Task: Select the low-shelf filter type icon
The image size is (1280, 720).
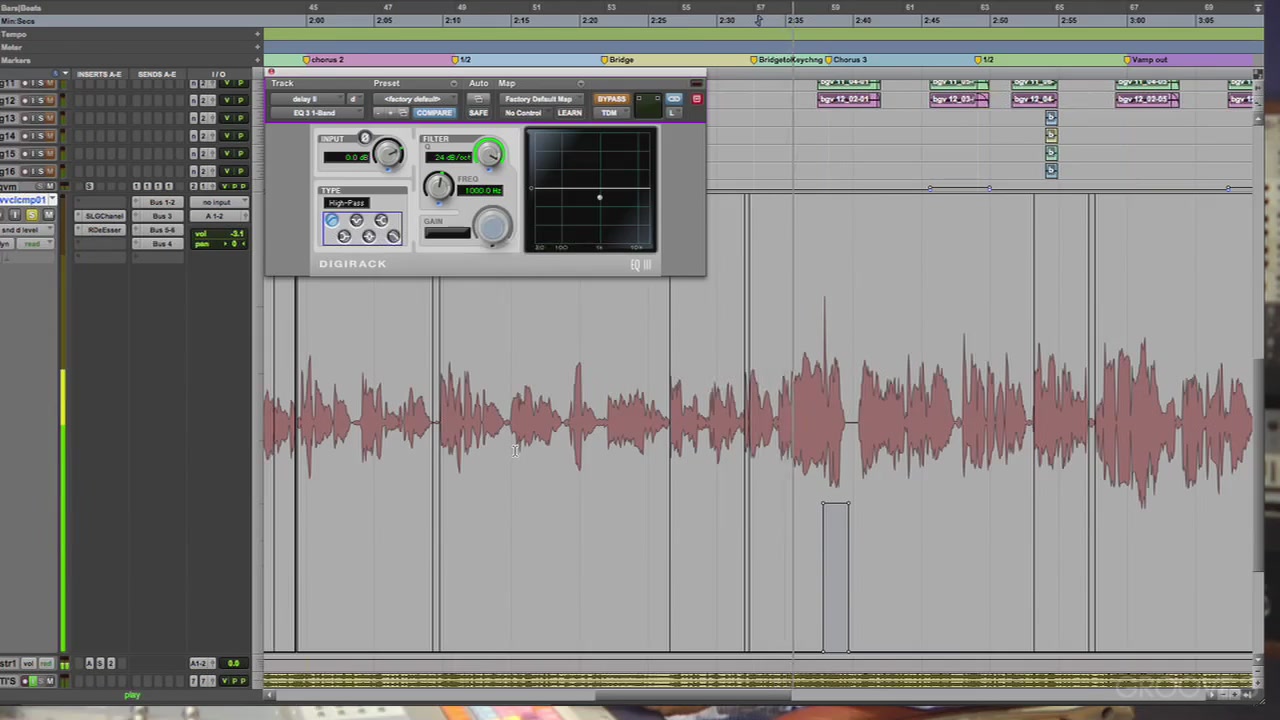Action: coord(344,237)
